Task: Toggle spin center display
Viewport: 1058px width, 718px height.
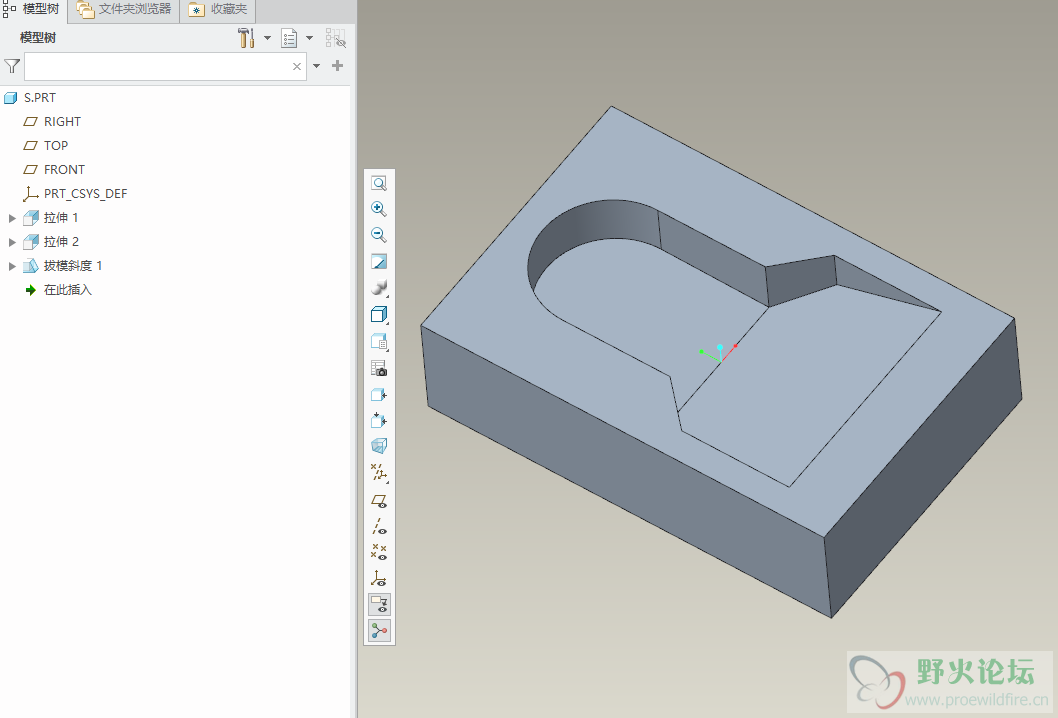Action: click(x=379, y=631)
